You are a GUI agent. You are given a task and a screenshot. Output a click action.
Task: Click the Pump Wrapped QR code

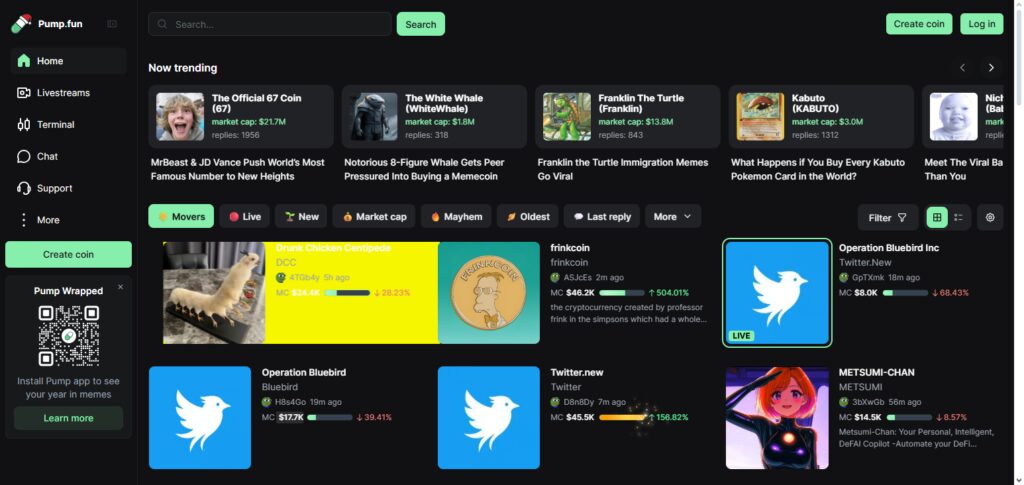click(69, 336)
